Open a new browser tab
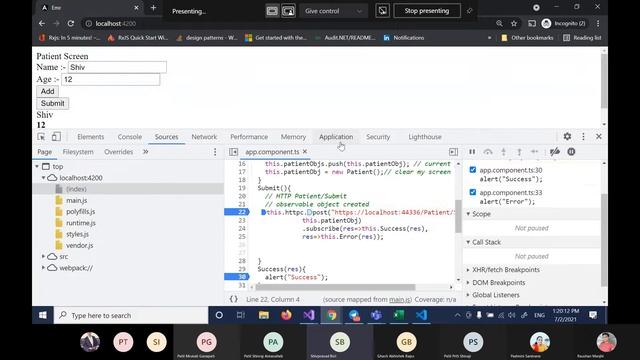640x360 pixels. click(x=153, y=8)
